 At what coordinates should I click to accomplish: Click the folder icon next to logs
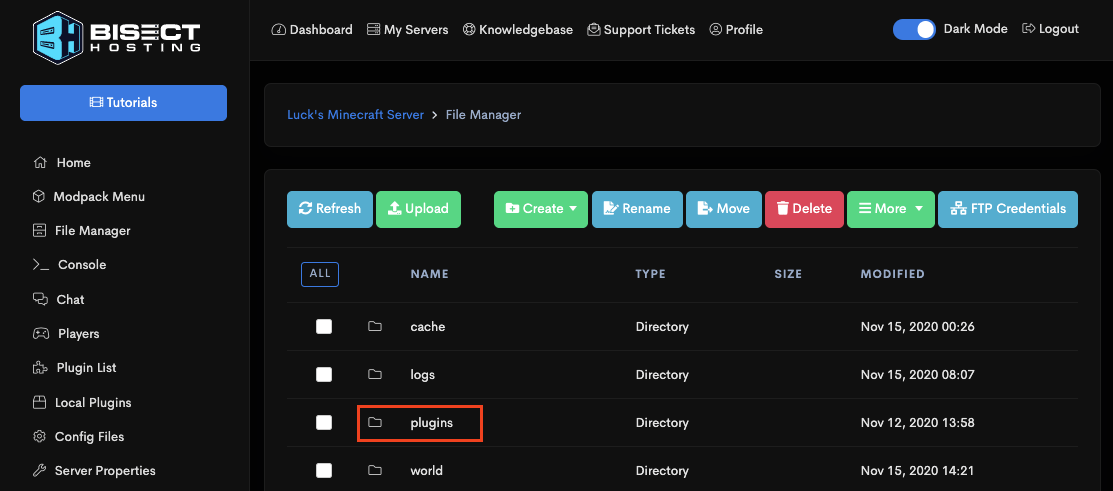[375, 375]
